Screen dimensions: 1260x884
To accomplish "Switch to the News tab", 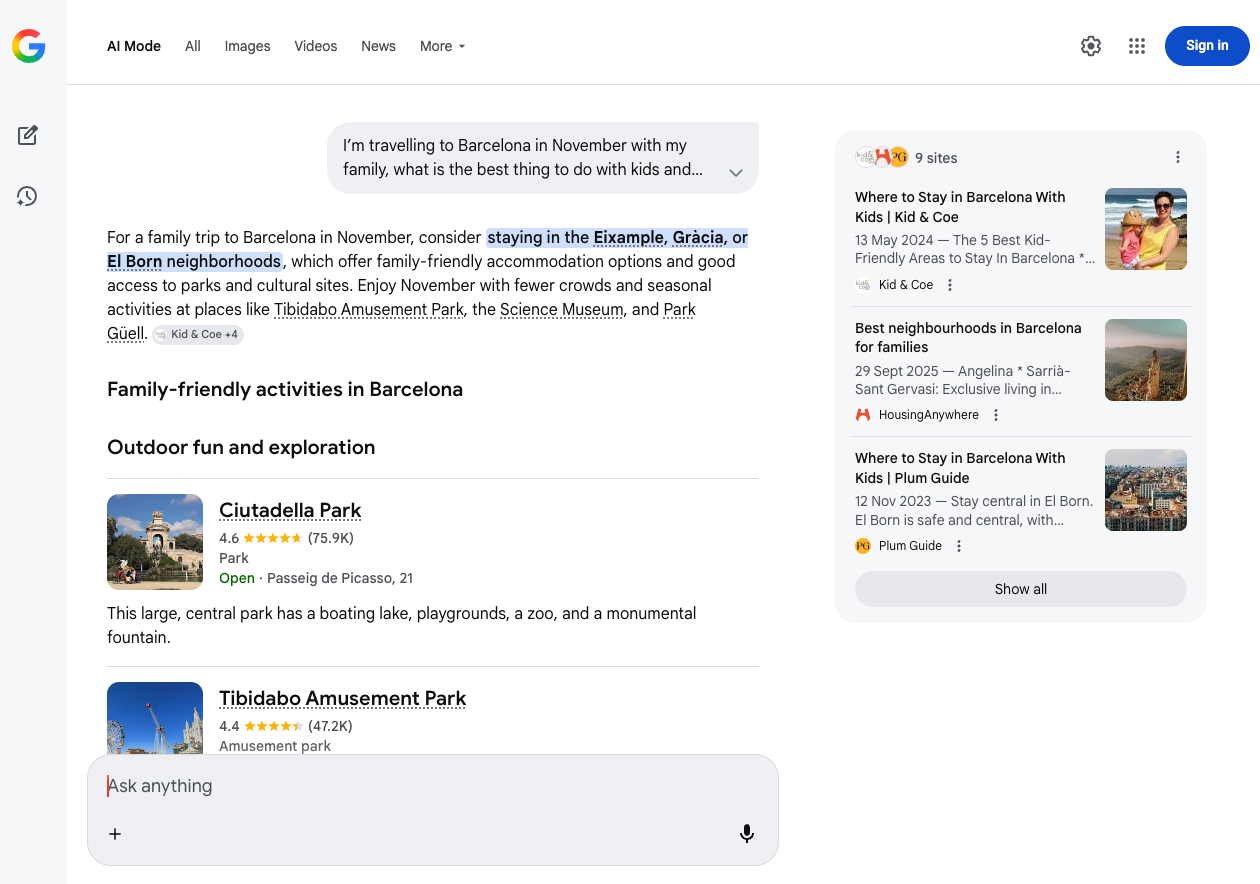I will tap(378, 46).
